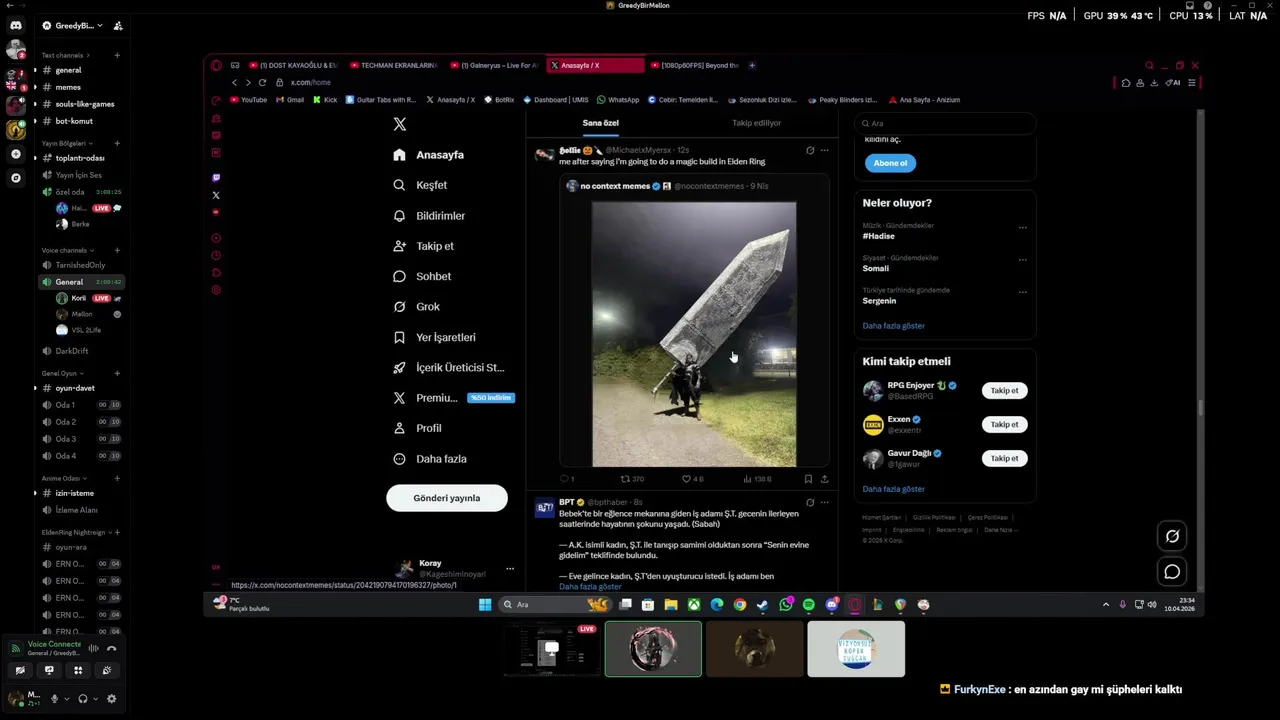
Task: Select stream thumbnail marked LIVE
Action: [x=551, y=649]
